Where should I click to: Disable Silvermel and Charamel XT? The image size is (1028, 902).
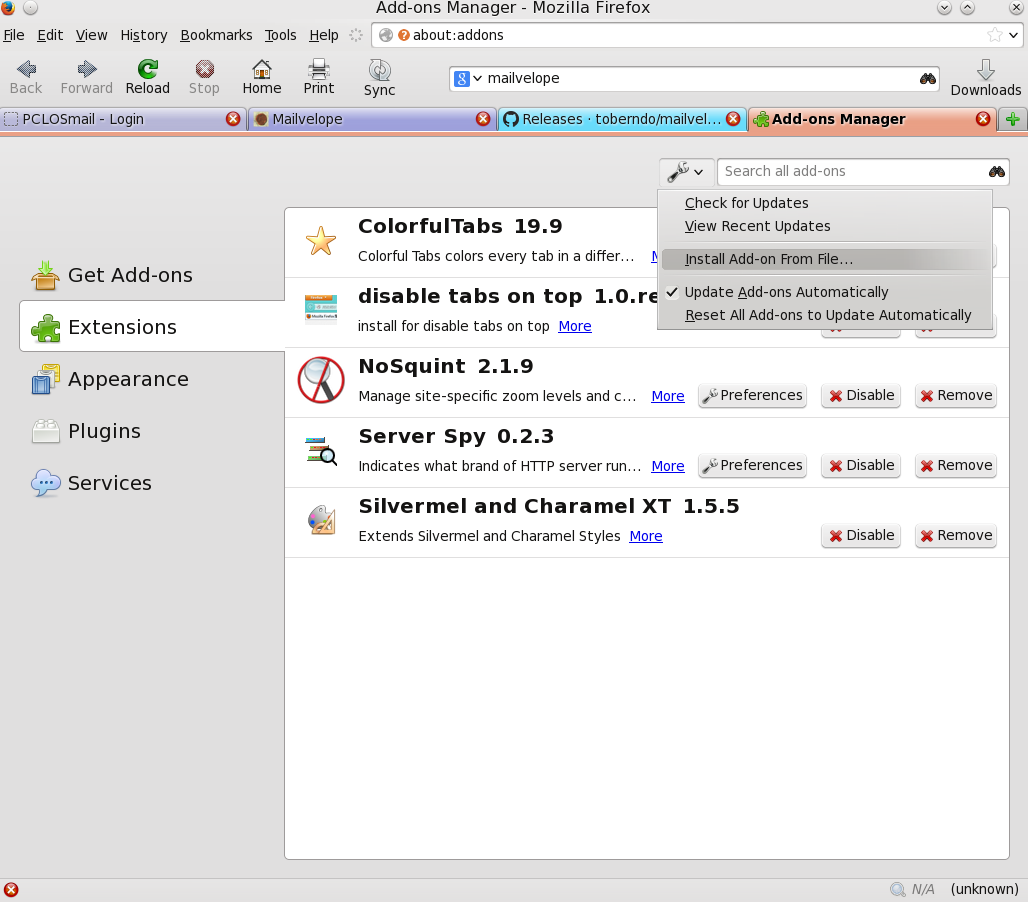tap(861, 536)
